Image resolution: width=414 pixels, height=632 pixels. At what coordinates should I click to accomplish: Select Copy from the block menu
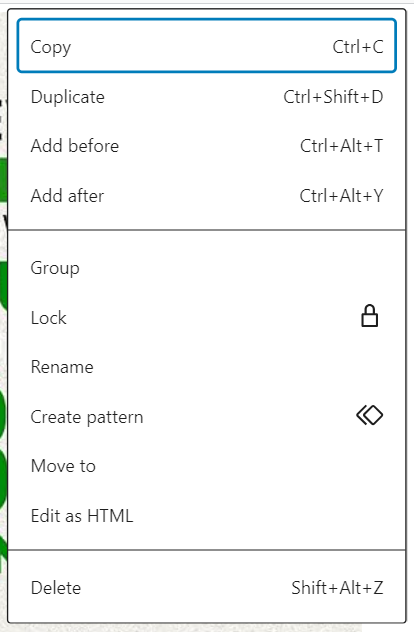[x=207, y=46]
